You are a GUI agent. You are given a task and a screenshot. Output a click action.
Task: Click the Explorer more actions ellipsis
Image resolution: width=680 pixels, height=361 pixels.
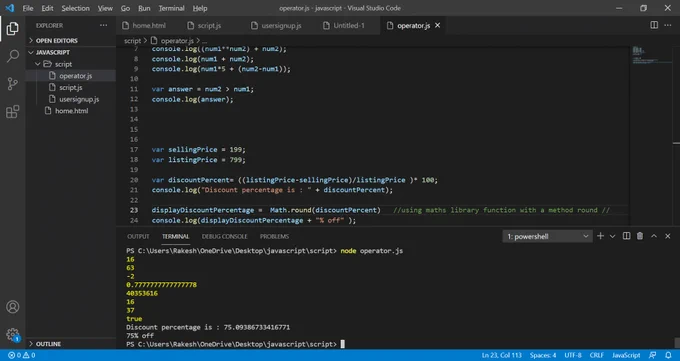tap(103, 25)
